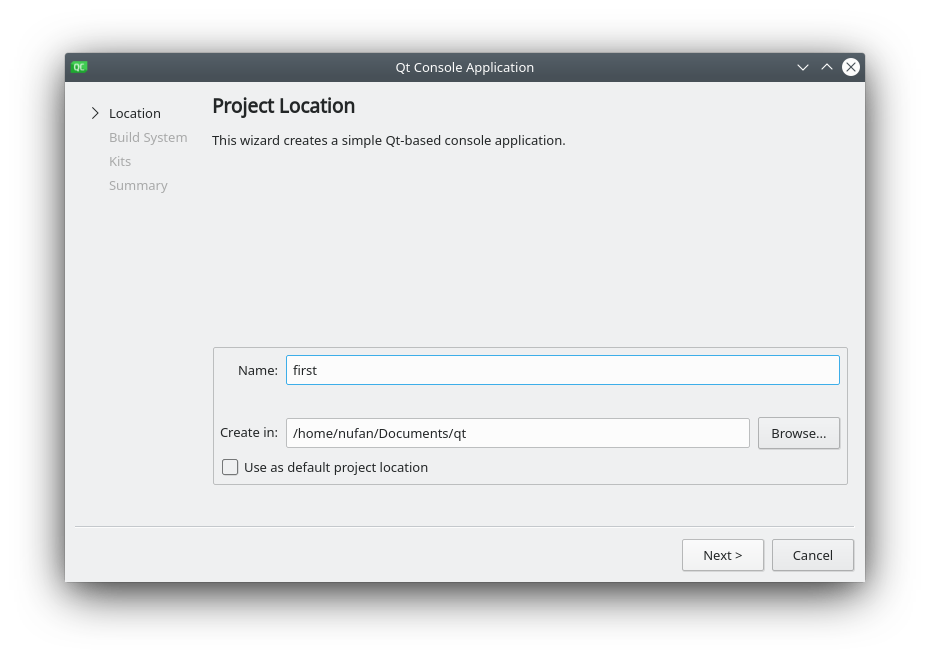The width and height of the screenshot is (930, 659).
Task: Click the Qt logo in the title bar
Action: (x=79, y=67)
